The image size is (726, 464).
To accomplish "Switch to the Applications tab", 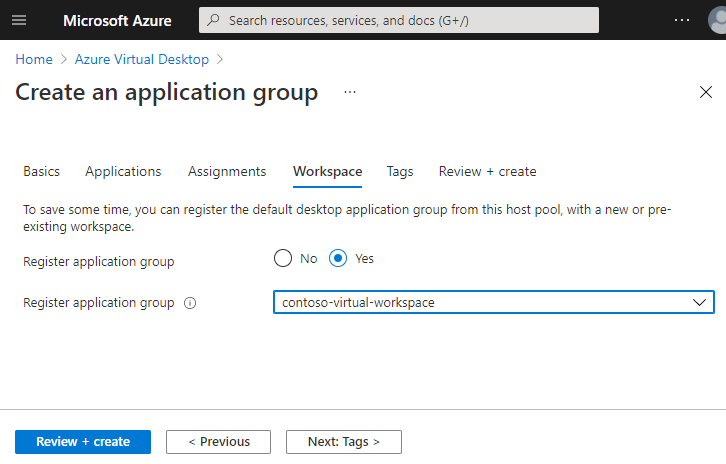I will pyautogui.click(x=123, y=171).
